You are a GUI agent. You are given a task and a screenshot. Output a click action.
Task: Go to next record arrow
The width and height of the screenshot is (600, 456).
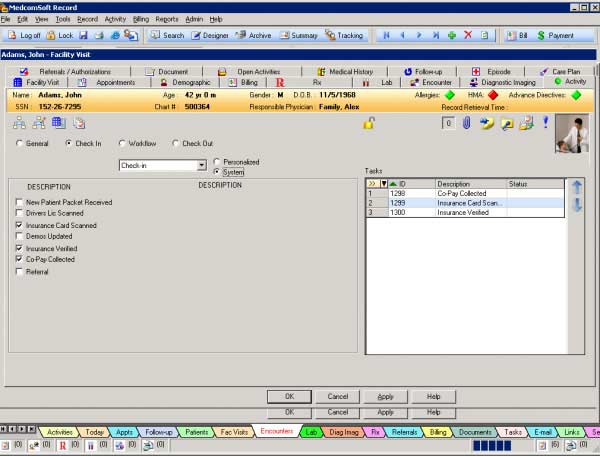[x=419, y=36]
